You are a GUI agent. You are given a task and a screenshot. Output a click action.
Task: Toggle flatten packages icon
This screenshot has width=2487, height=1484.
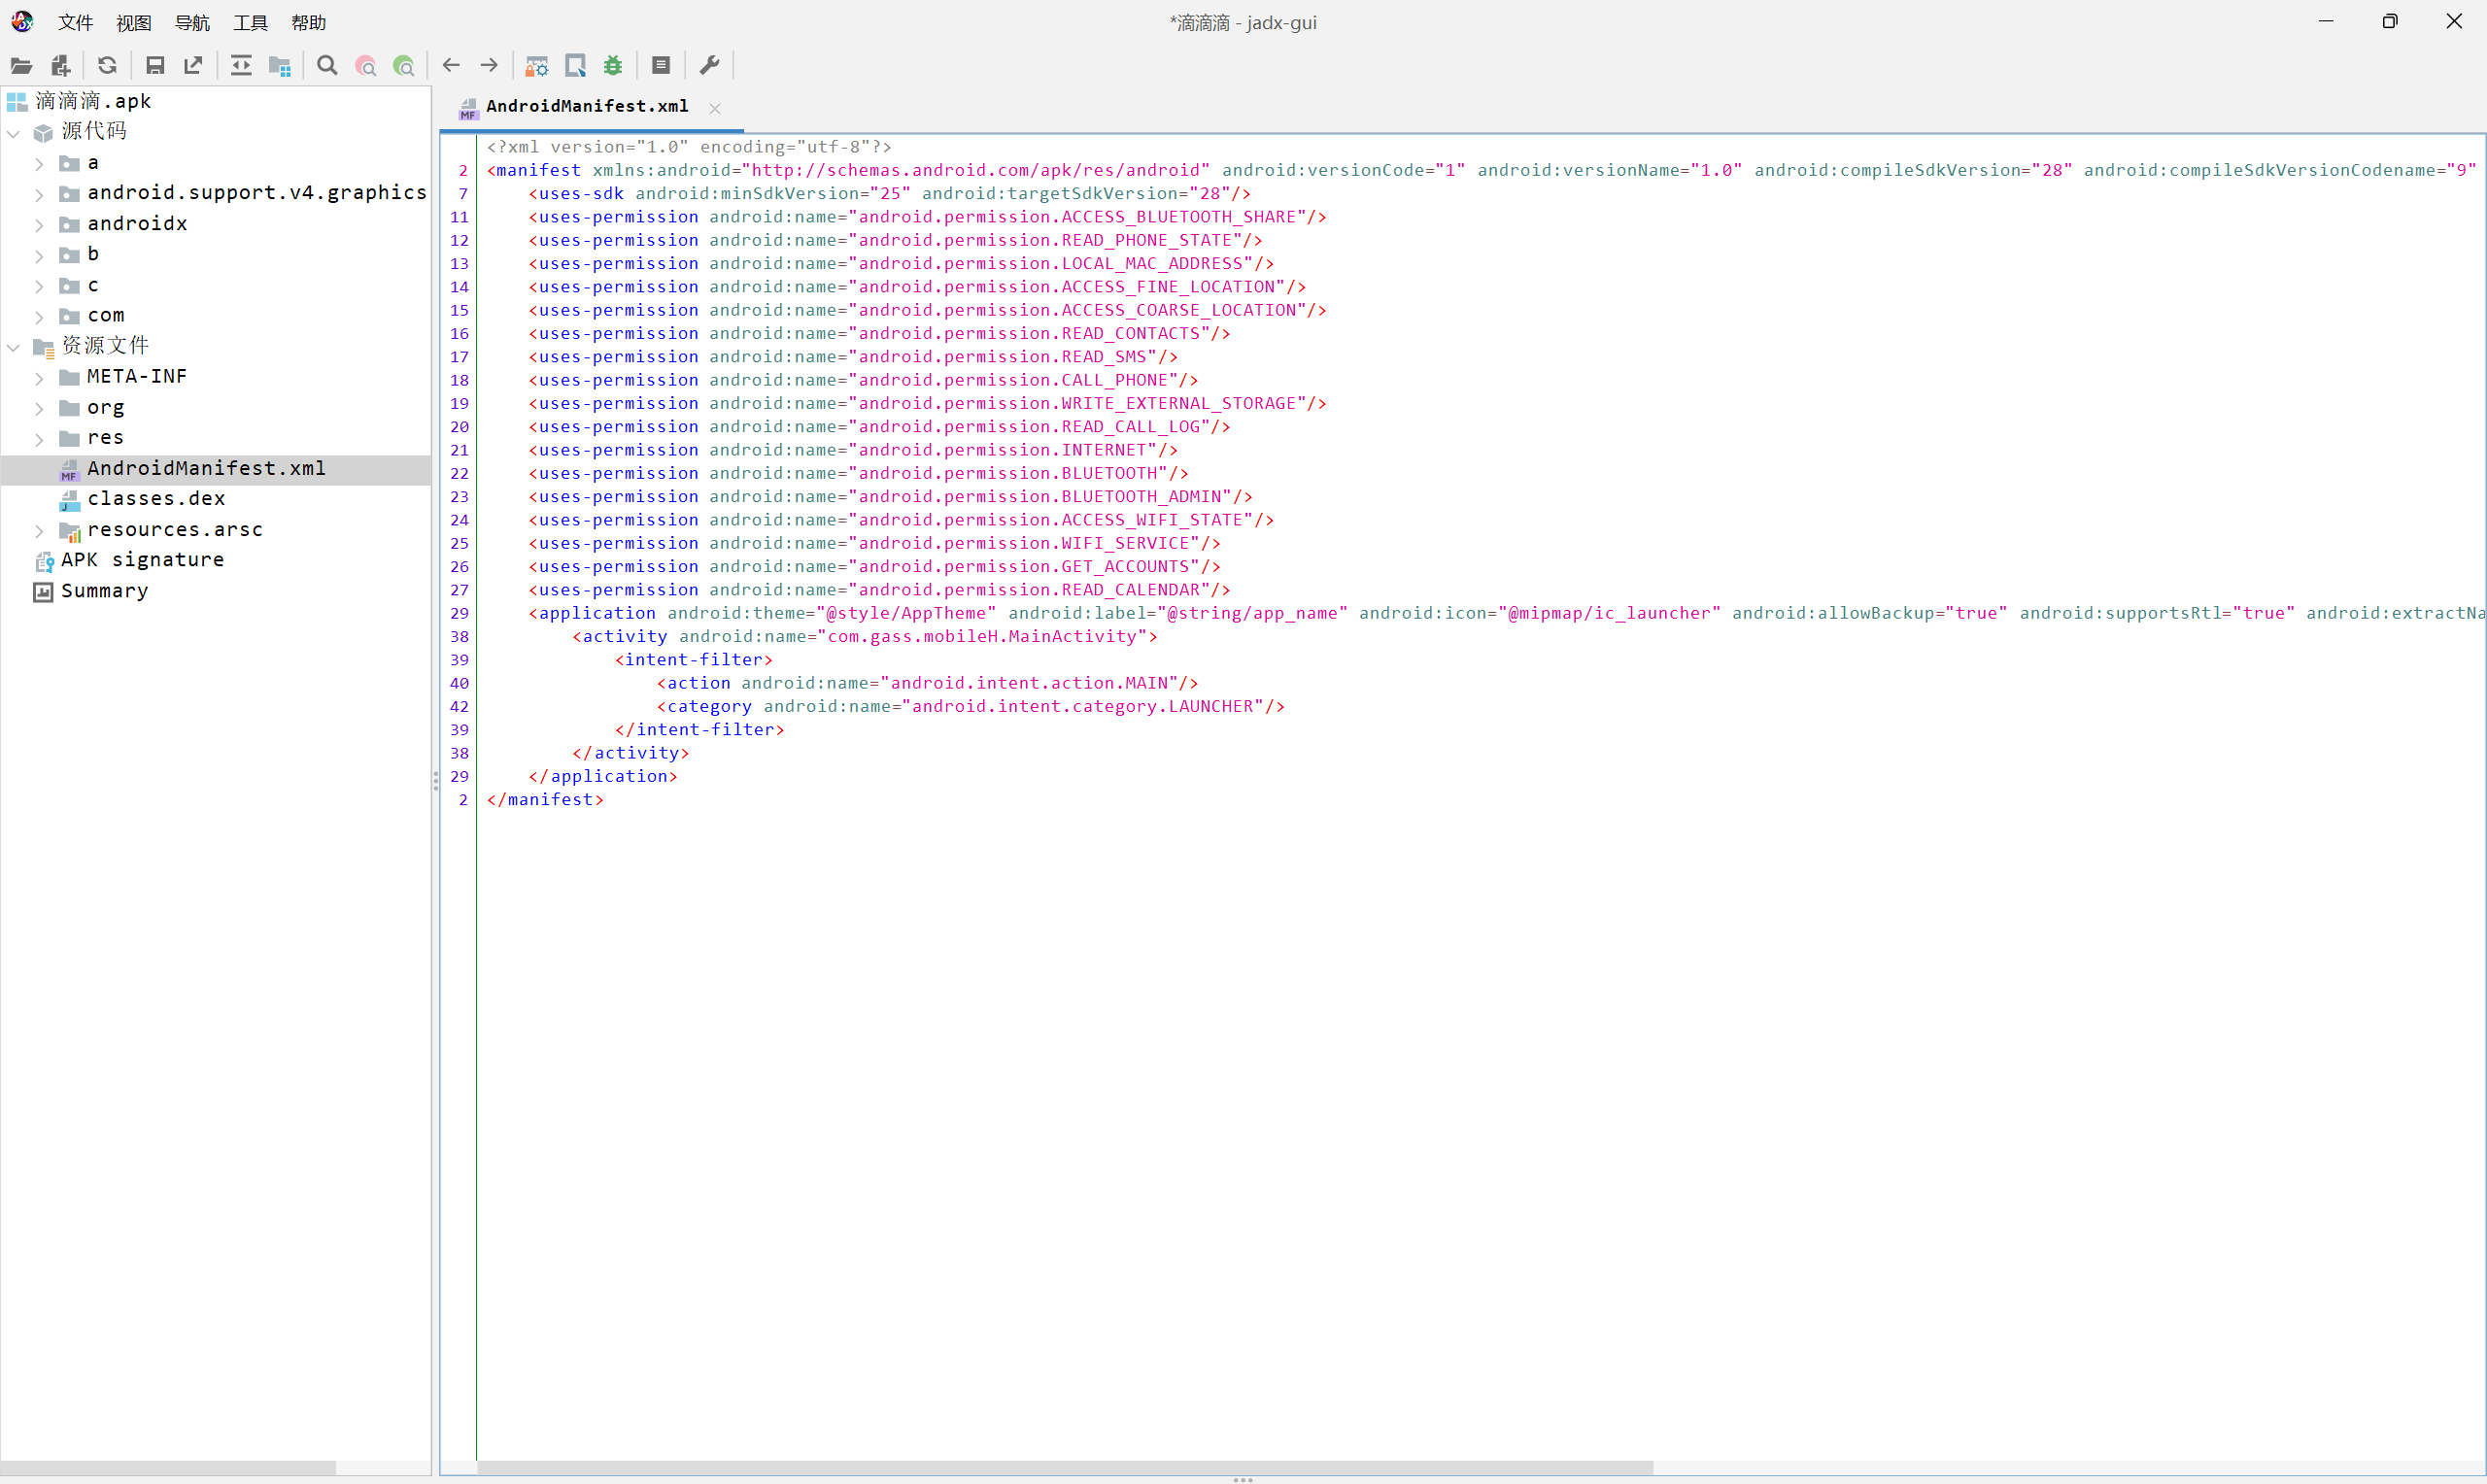click(280, 66)
